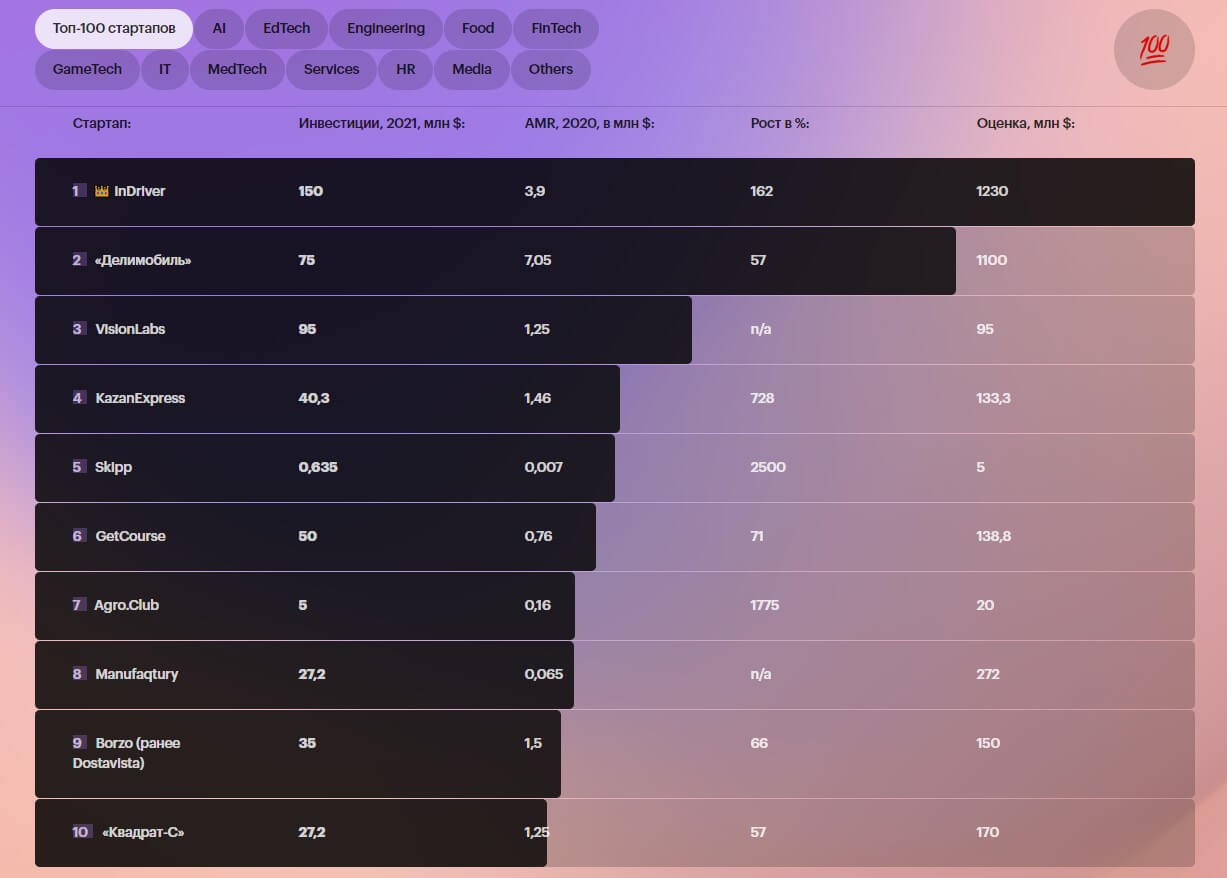Viewport: 1227px width, 878px height.
Task: Show the Food startups tab
Action: (477, 29)
